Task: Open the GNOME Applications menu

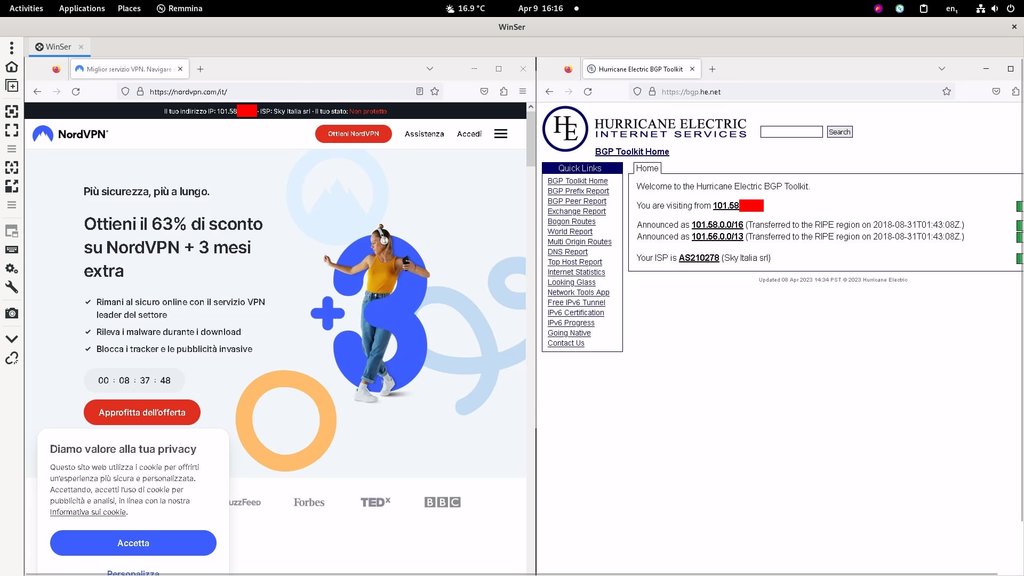Action: point(82,8)
